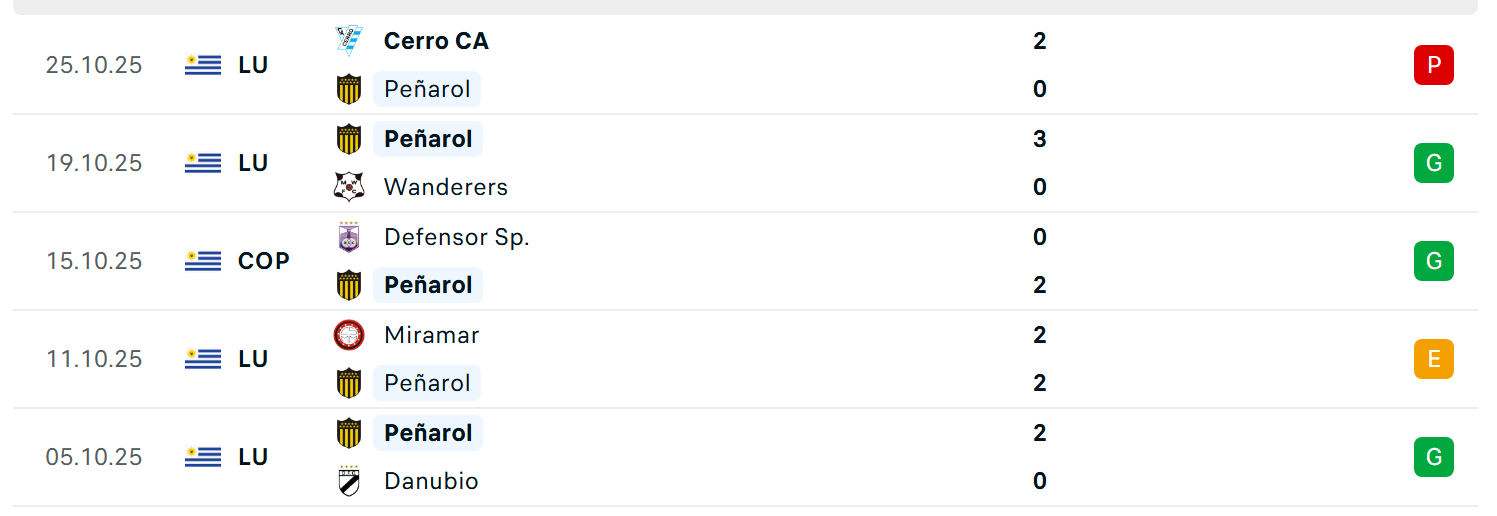Image resolution: width=1497 pixels, height=516 pixels.
Task: Click highlighted Peñarol in the 05.10.25 match
Action: click(x=428, y=433)
